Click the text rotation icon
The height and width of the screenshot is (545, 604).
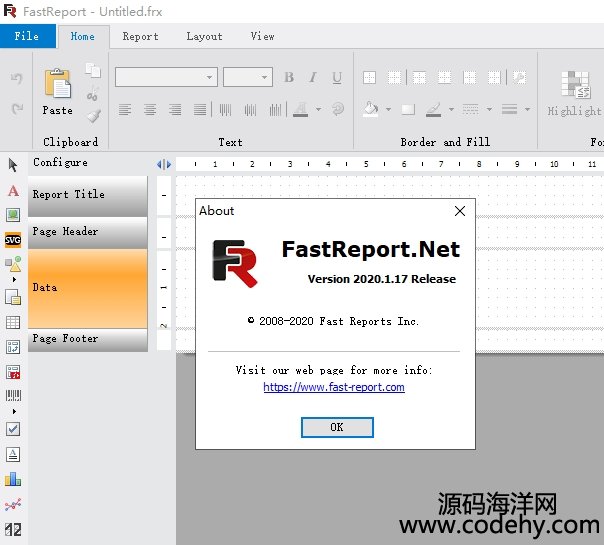coord(338,109)
